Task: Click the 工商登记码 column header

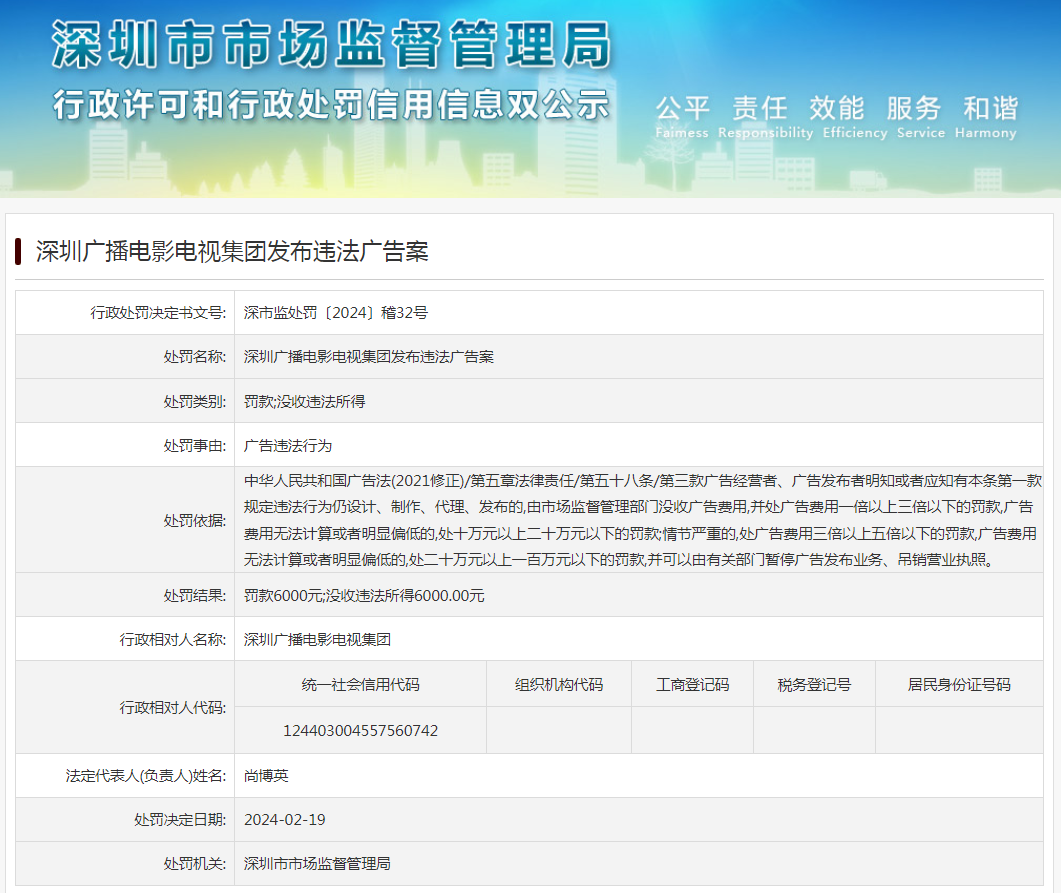Action: pyautogui.click(x=692, y=685)
